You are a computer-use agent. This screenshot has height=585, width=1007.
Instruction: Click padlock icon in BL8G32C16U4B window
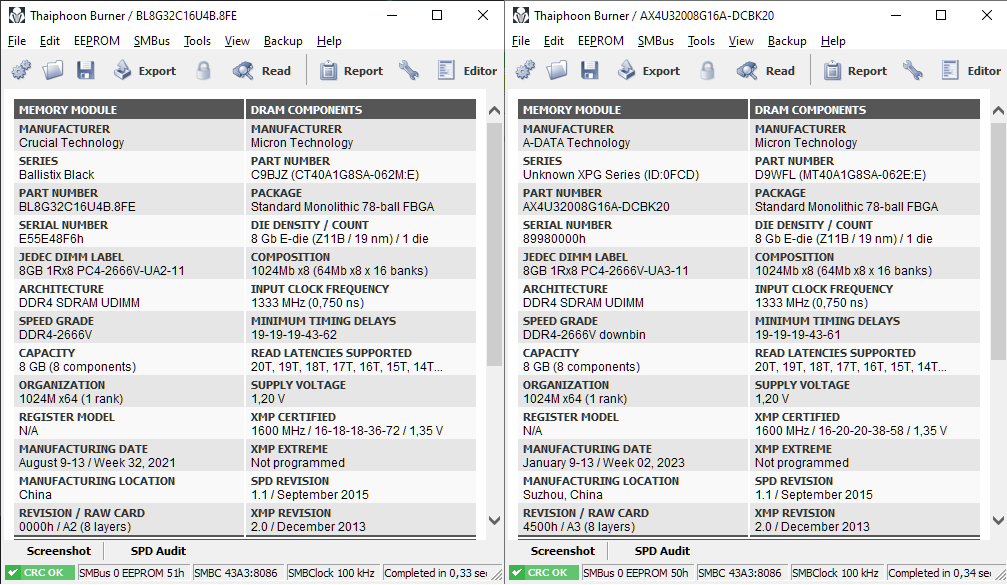click(x=204, y=70)
